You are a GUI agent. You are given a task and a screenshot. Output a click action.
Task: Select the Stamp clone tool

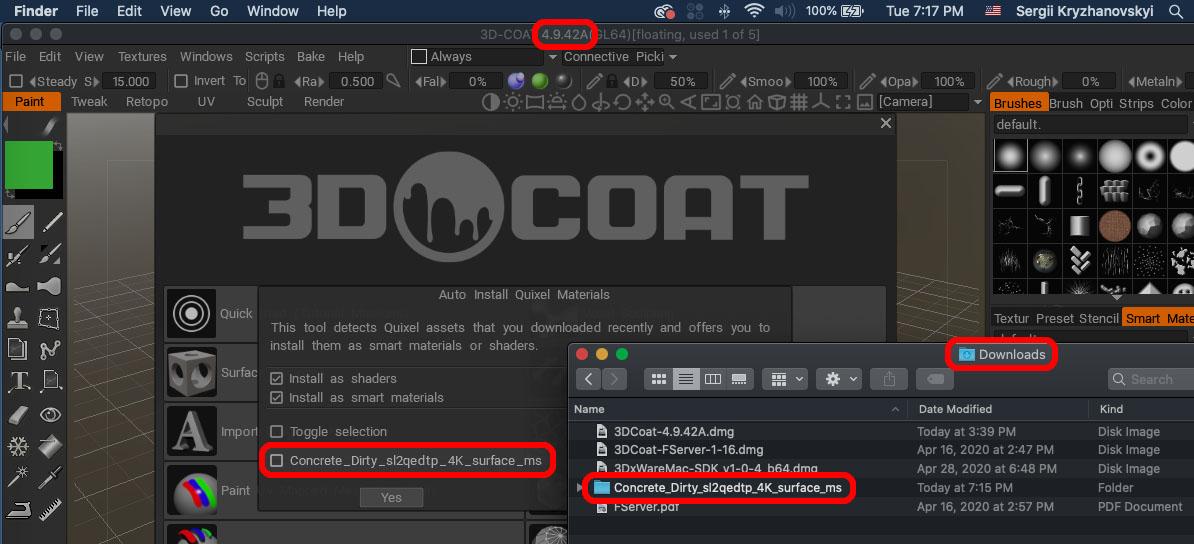[x=18, y=318]
